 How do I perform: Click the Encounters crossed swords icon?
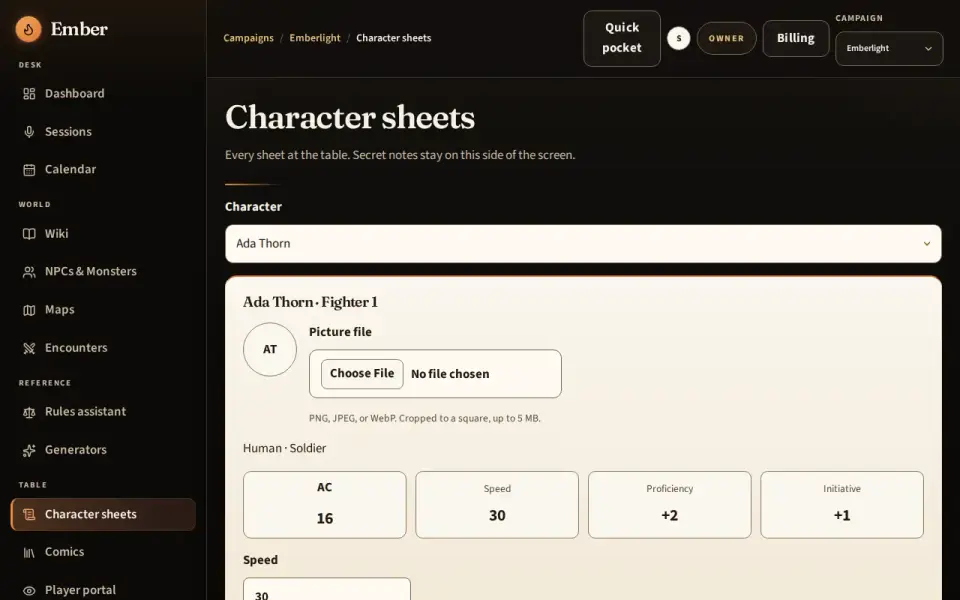(29, 348)
